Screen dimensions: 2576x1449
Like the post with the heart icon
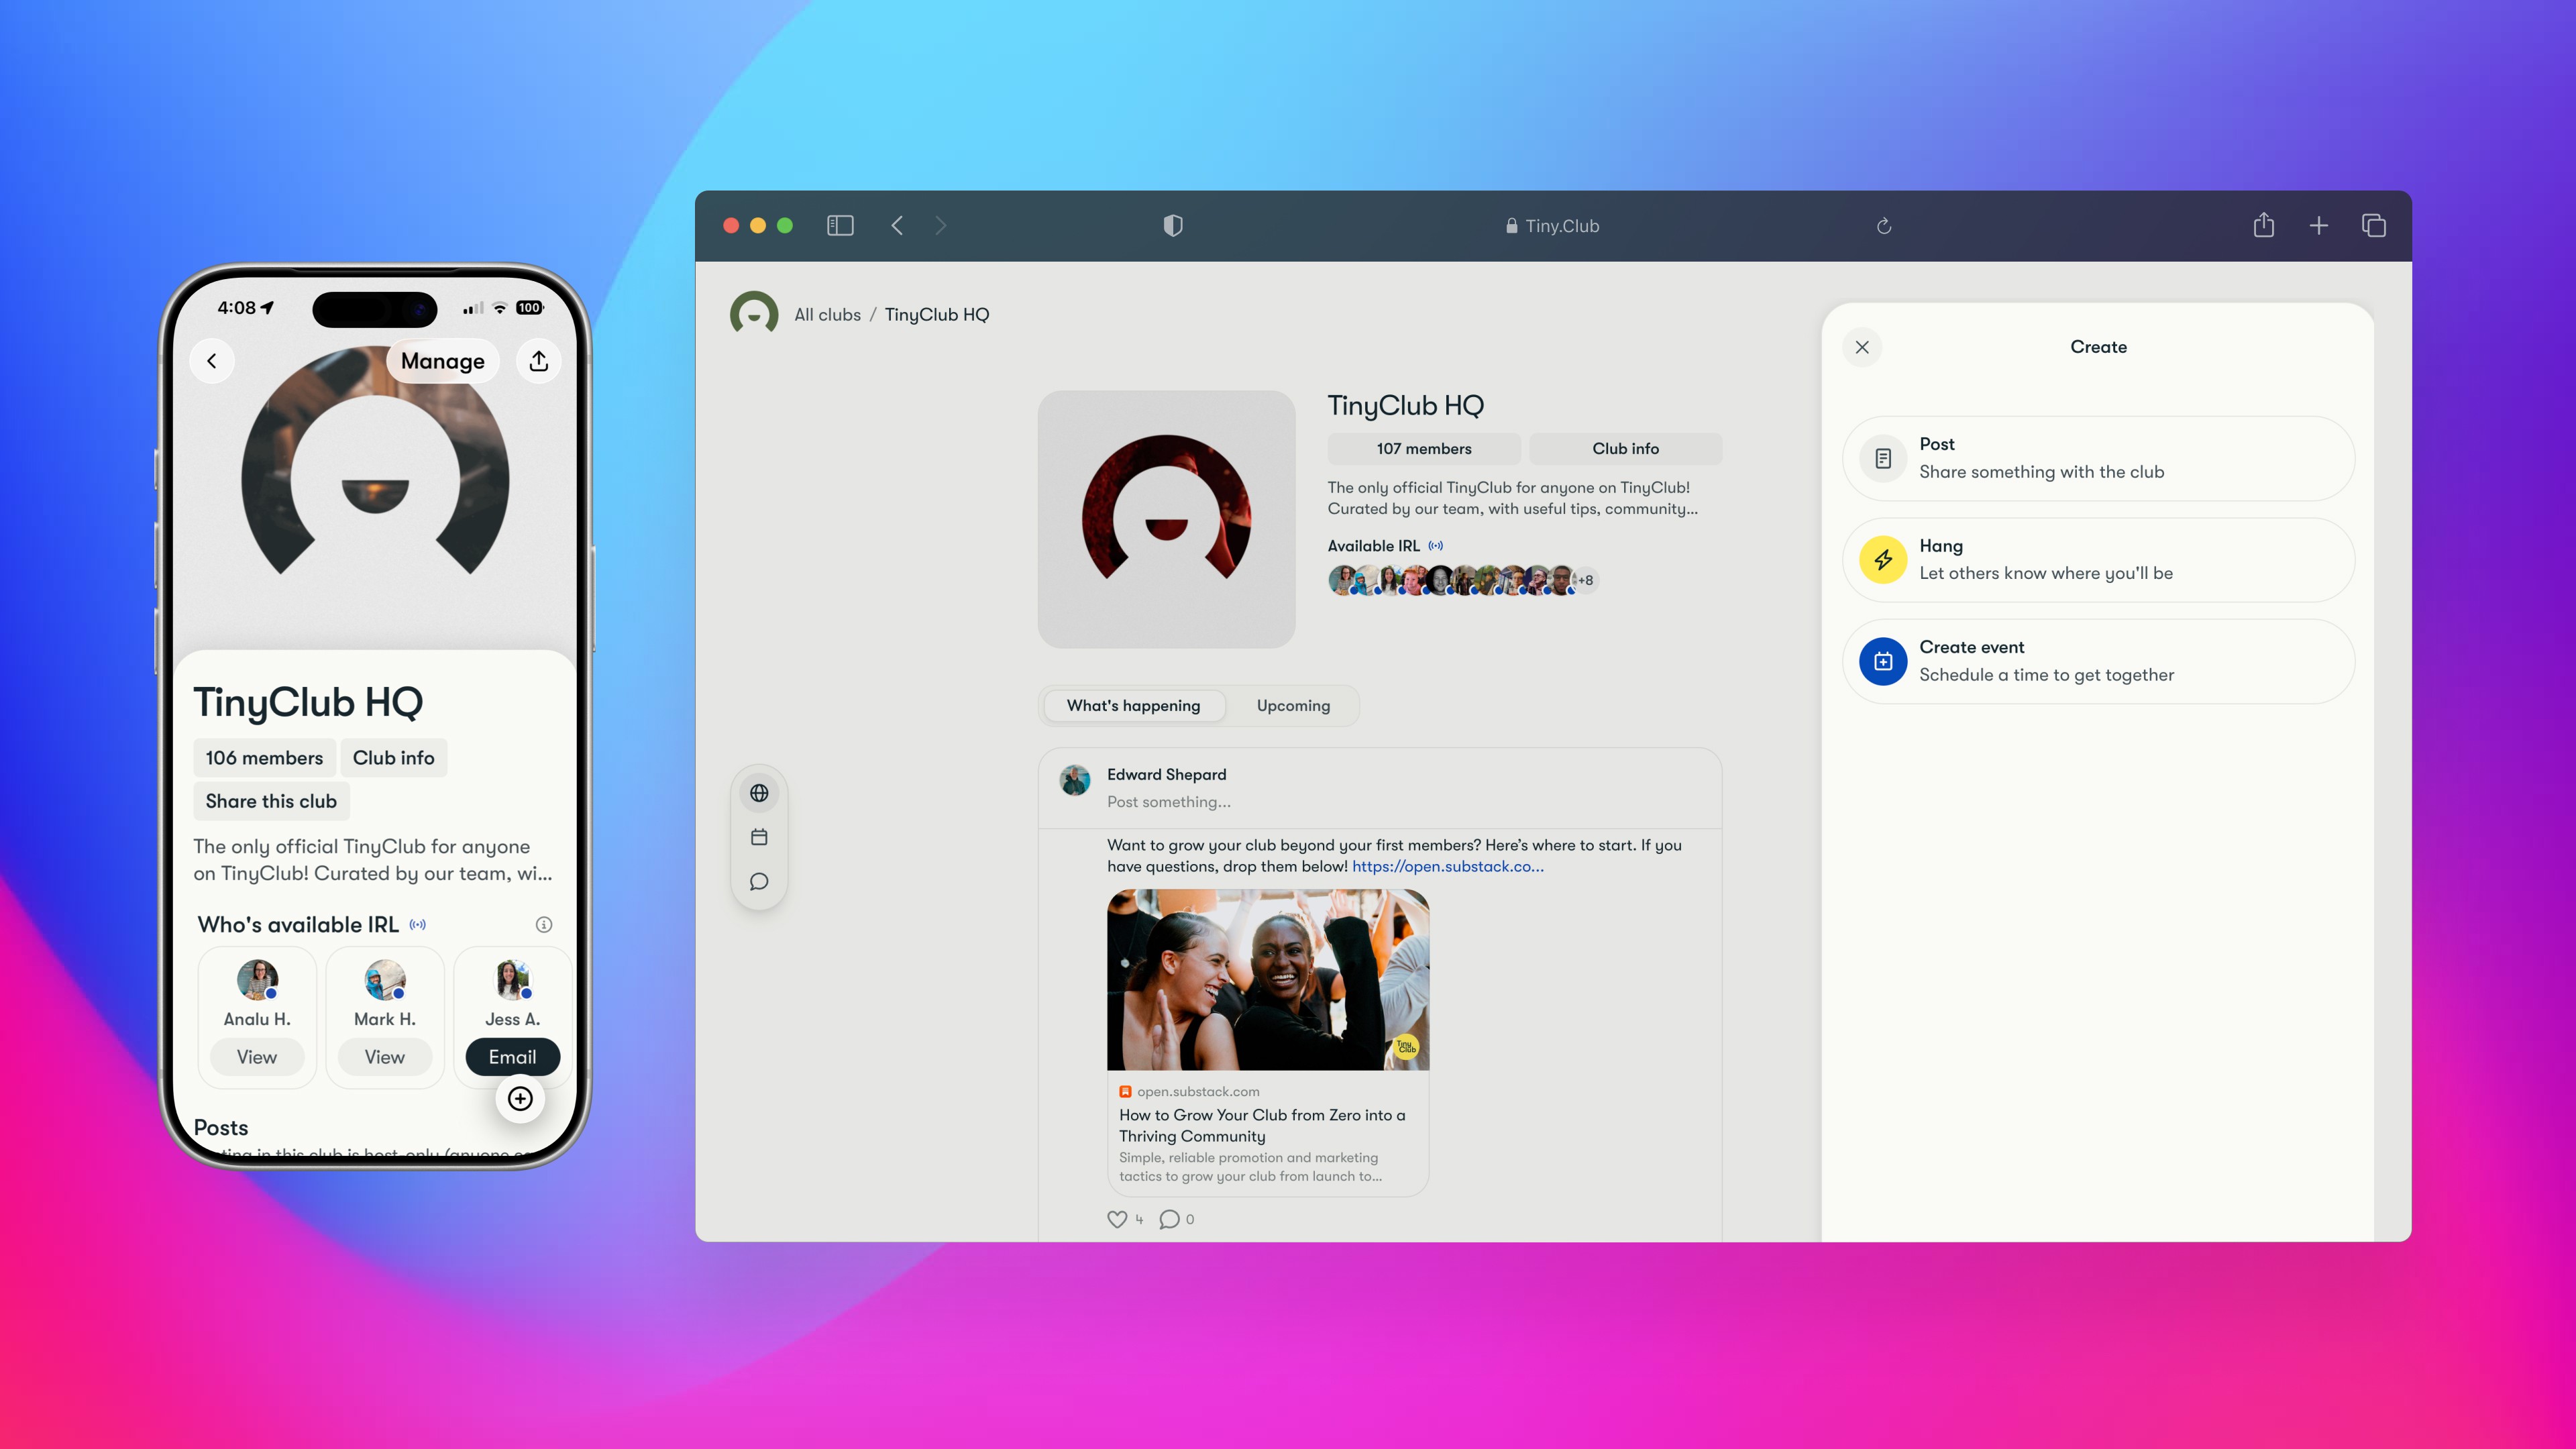click(1117, 1219)
